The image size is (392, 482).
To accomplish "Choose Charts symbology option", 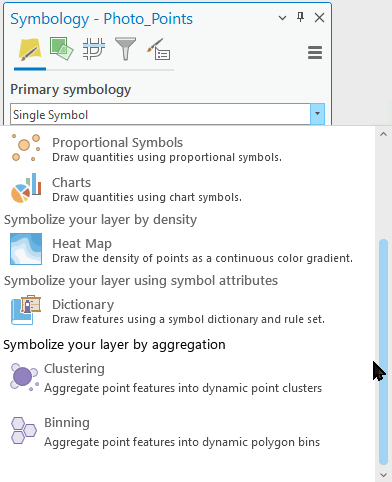I will [187, 189].
